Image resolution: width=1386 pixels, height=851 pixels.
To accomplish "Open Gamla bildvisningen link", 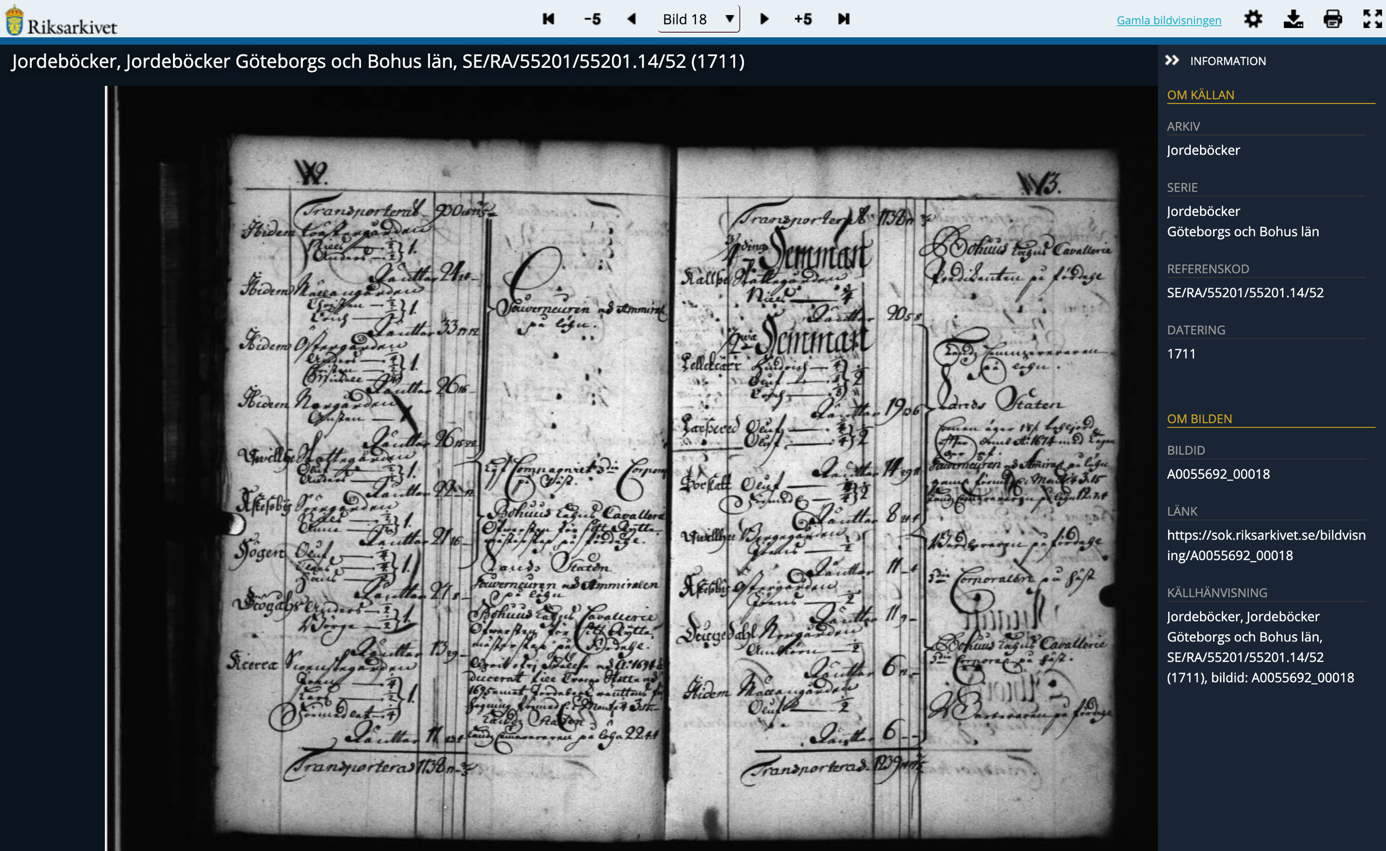I will pos(1169,20).
